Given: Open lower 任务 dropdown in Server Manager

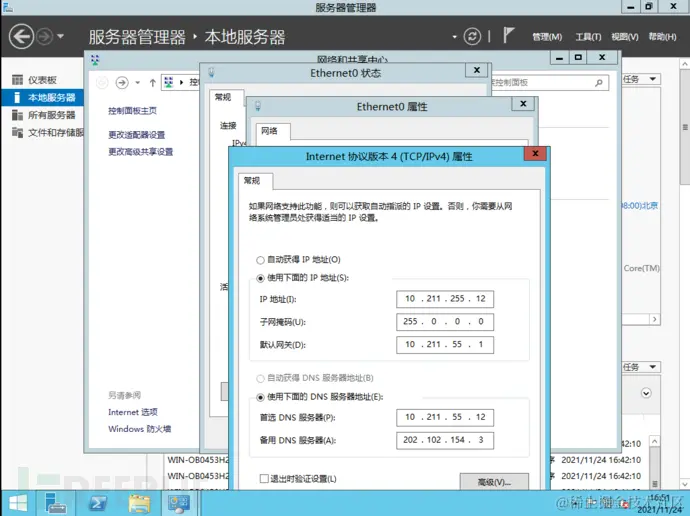Looking at the screenshot, I should 641,367.
